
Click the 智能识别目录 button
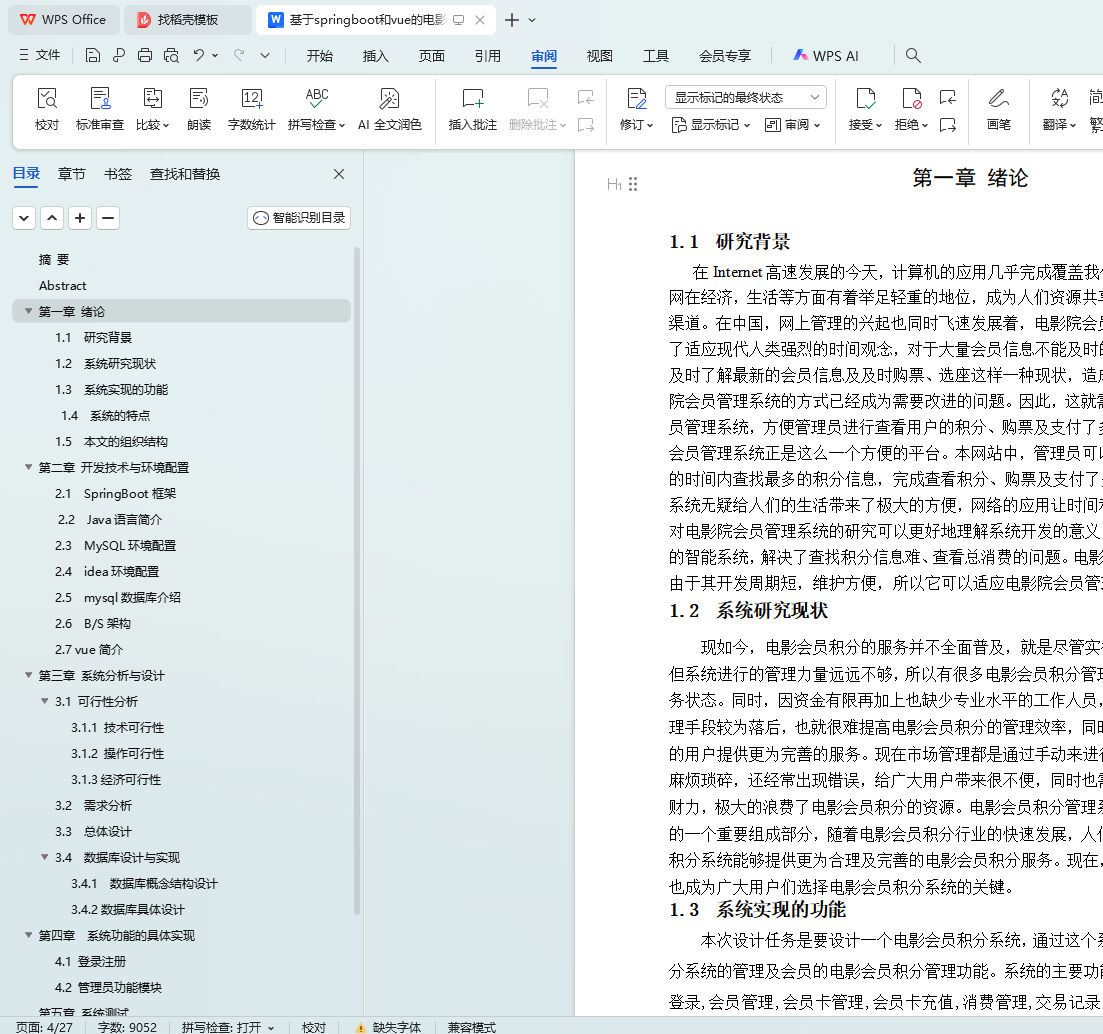[x=299, y=218]
